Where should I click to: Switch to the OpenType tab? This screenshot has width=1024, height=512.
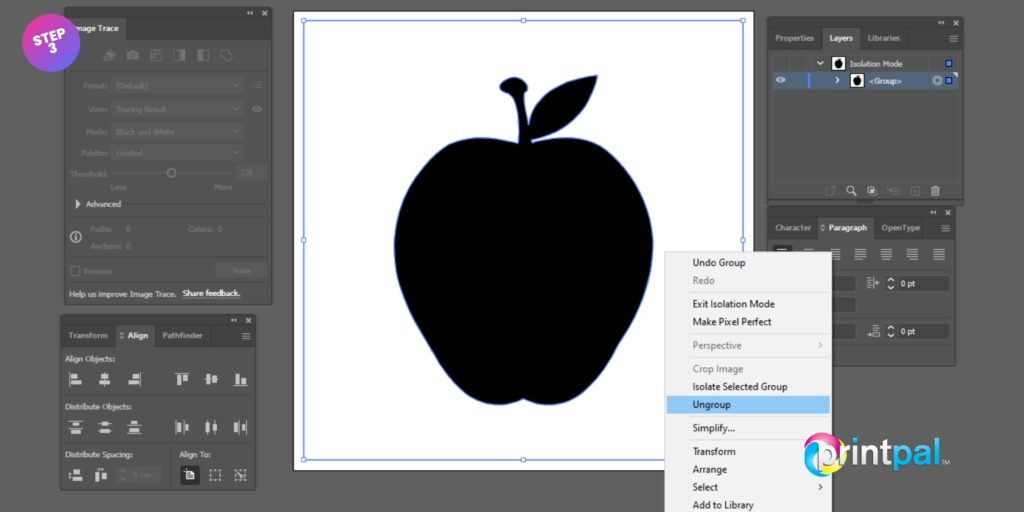(901, 228)
